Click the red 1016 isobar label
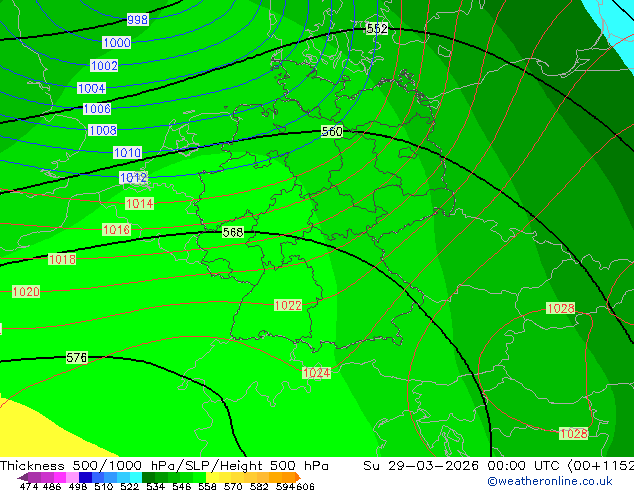The width and height of the screenshot is (634, 490). 116,230
